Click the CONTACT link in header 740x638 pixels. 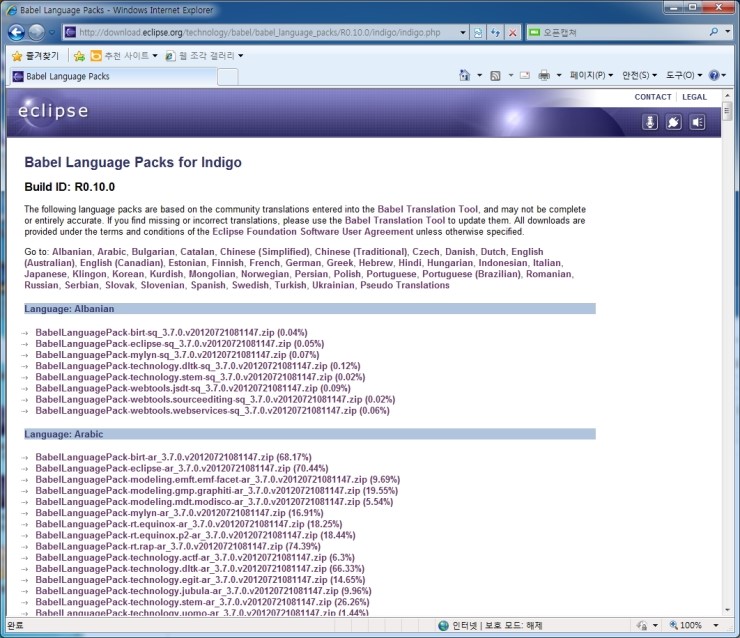653,97
